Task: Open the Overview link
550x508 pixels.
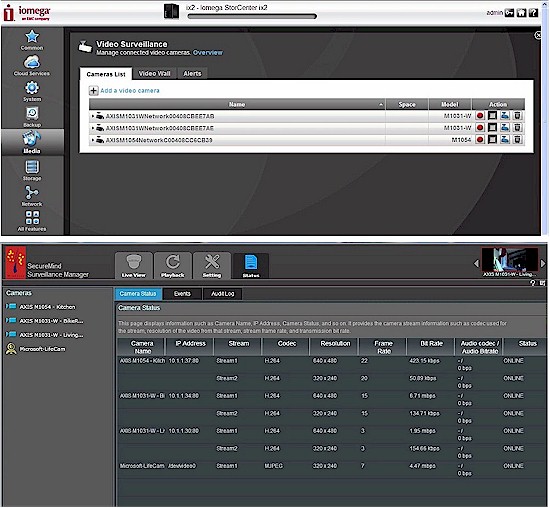Action: 208,53
